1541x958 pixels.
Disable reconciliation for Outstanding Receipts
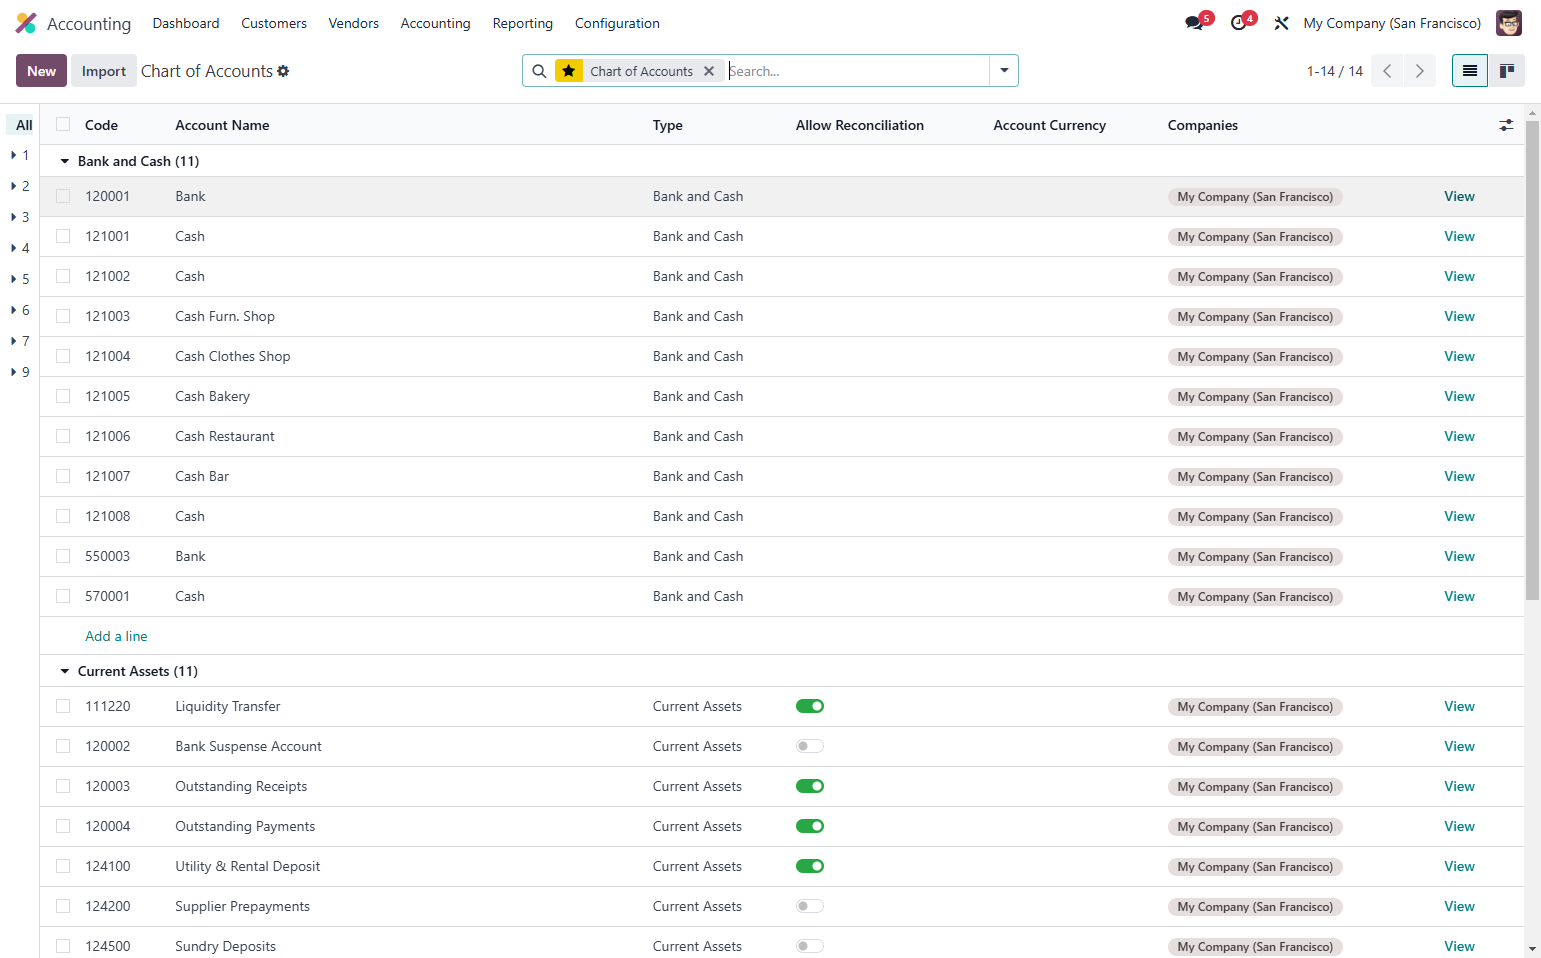coord(810,786)
